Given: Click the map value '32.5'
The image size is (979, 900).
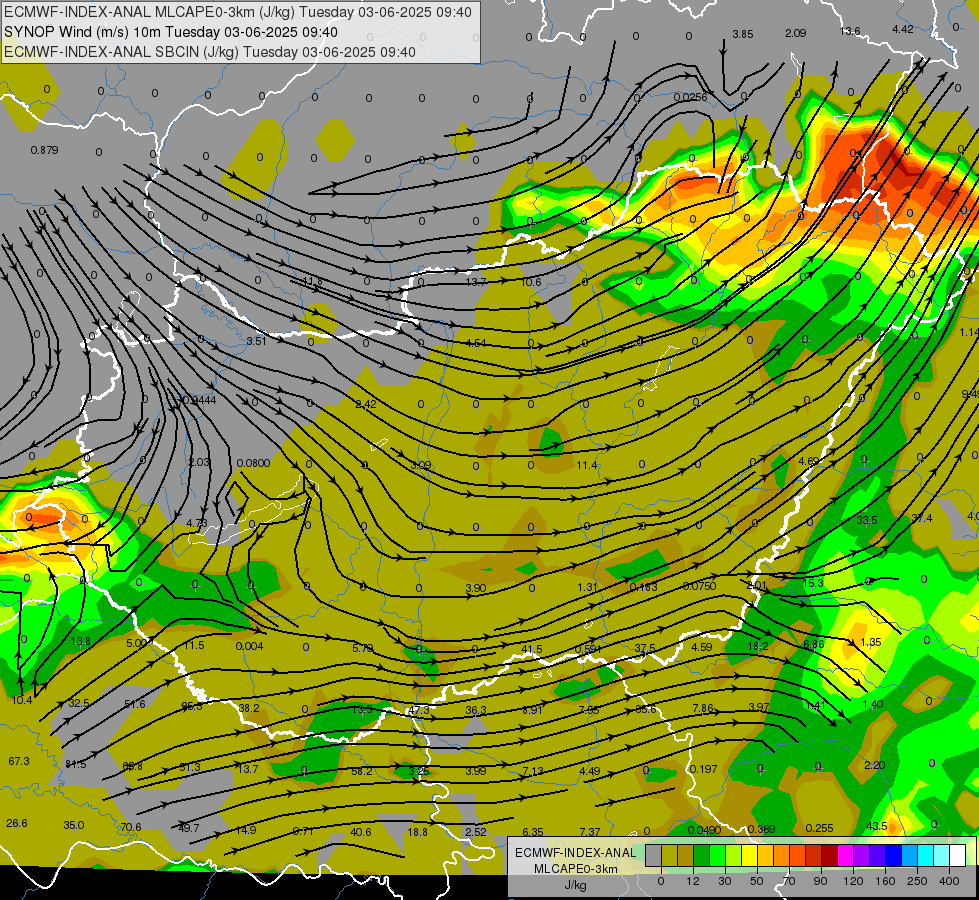Looking at the screenshot, I should tap(79, 703).
